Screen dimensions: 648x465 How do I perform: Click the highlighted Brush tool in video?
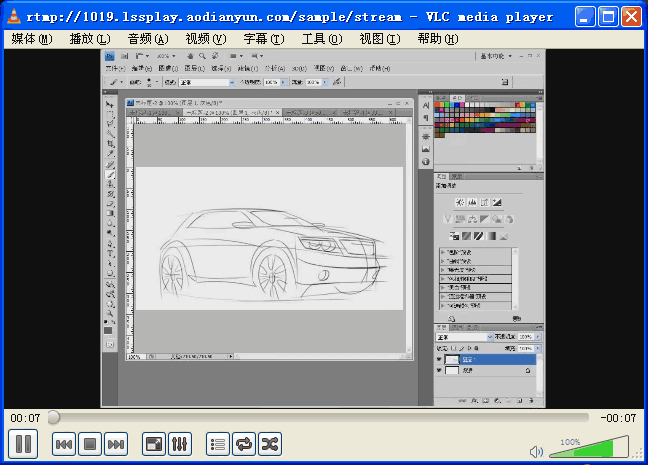(x=110, y=174)
